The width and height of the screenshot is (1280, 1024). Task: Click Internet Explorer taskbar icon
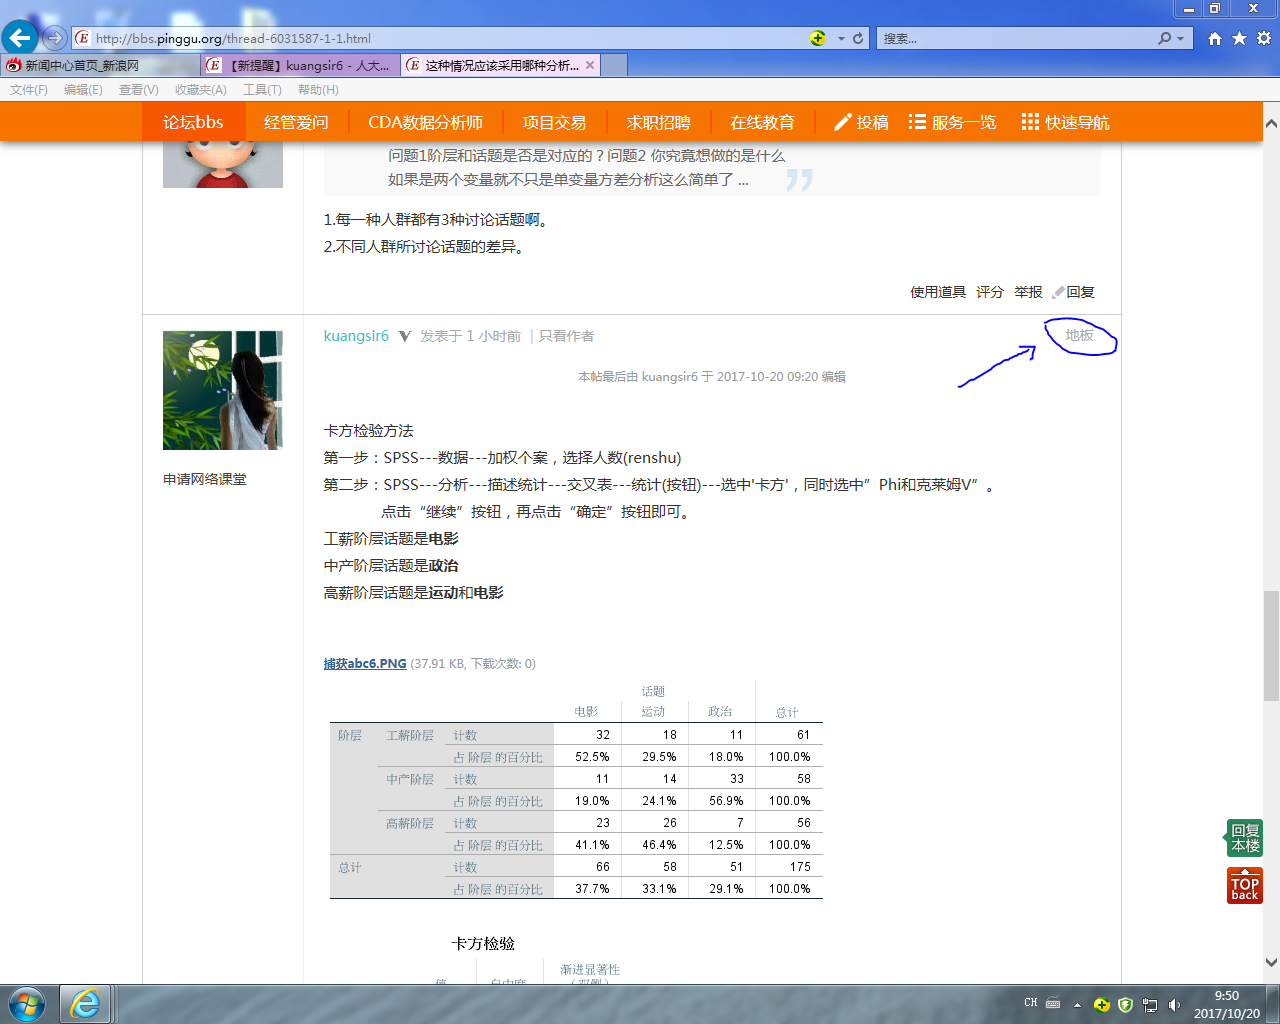86,1004
